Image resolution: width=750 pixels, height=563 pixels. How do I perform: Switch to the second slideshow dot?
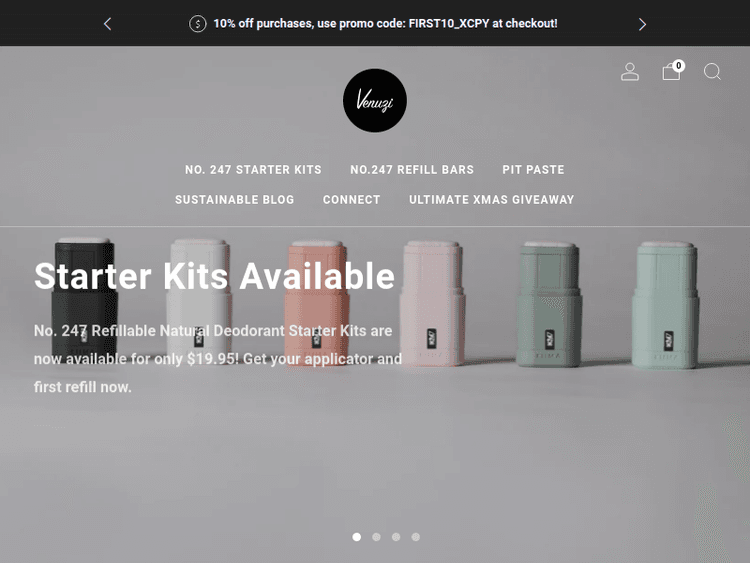pyautogui.click(x=376, y=537)
